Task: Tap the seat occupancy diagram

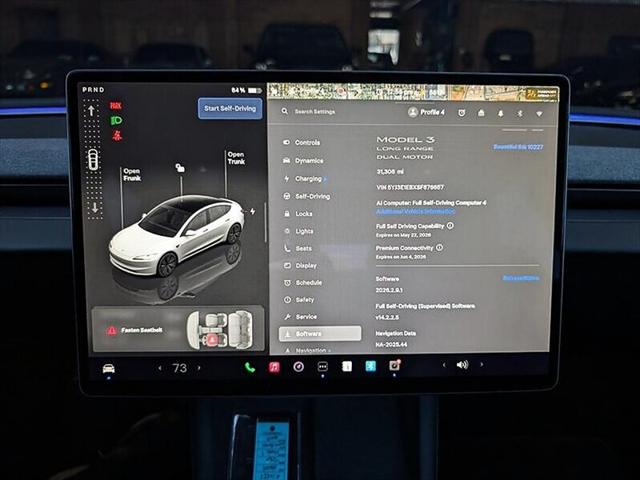Action: click(x=220, y=330)
